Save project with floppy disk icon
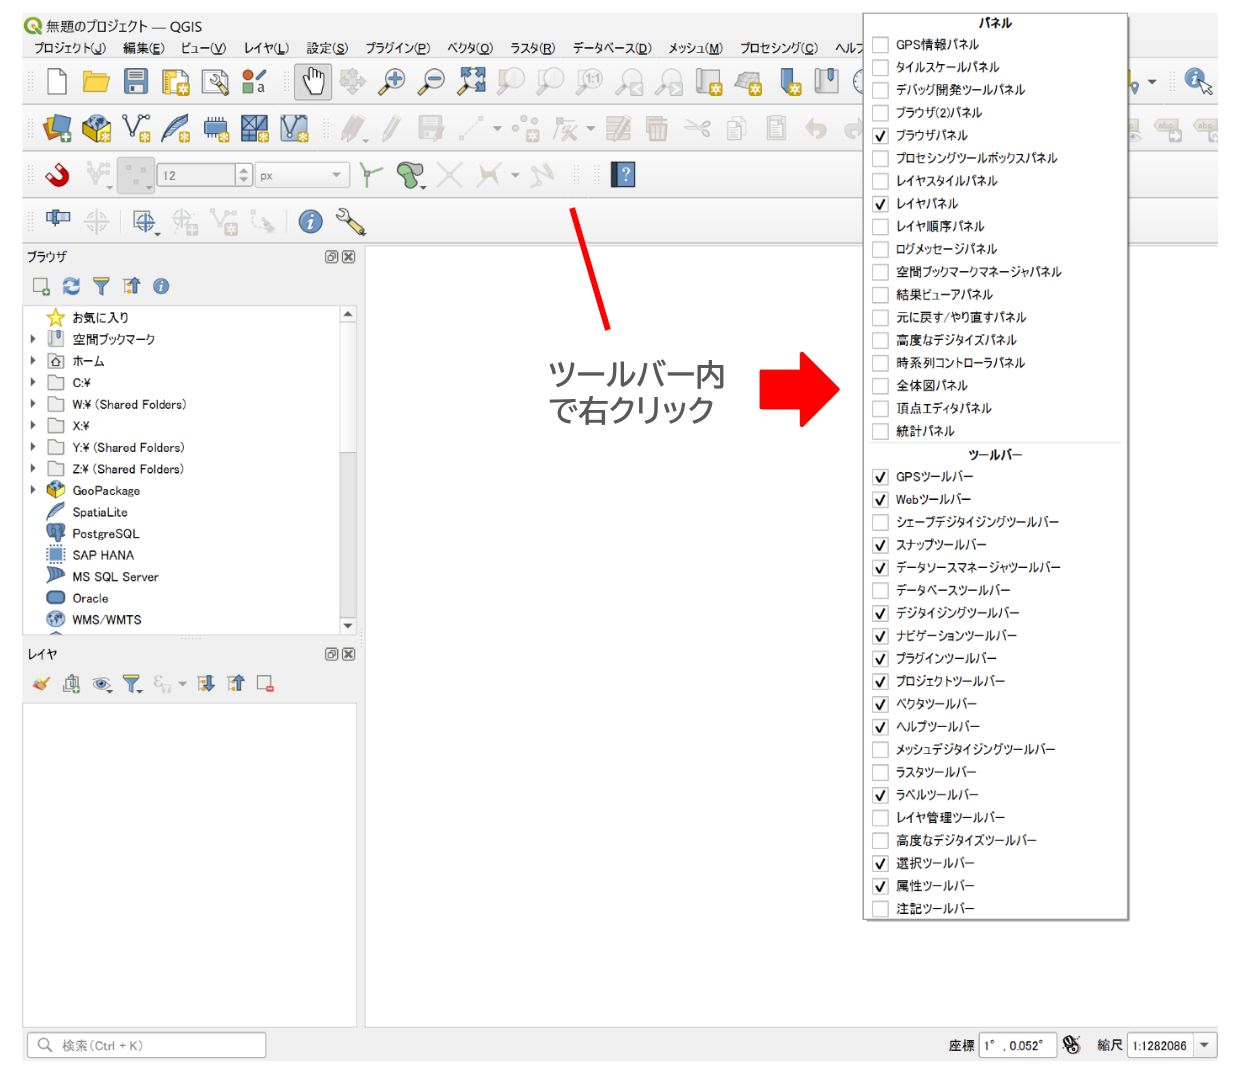Image resolution: width=1246 pixels, height=1072 pixels. click(x=136, y=81)
